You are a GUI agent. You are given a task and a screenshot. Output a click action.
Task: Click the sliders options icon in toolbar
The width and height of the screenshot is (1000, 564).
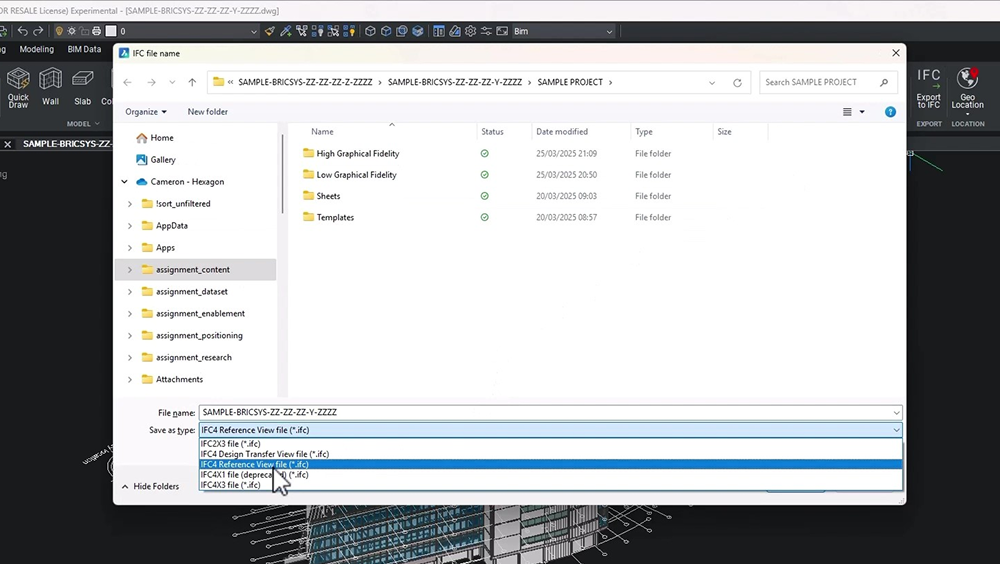487,31
